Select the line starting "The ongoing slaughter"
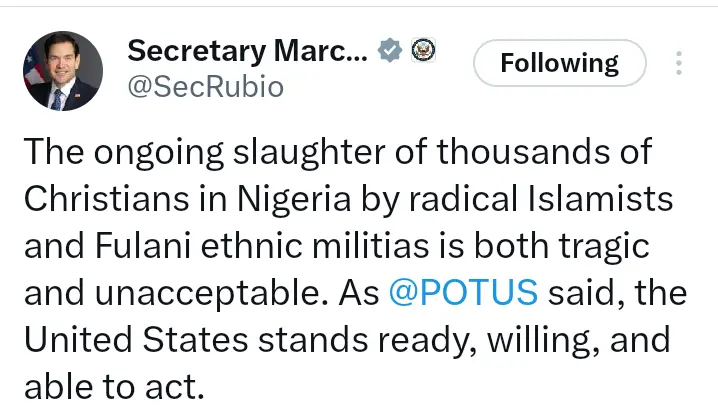 [x=337, y=153]
